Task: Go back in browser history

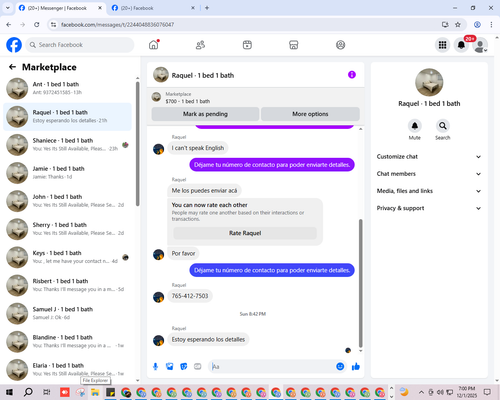Action: click(x=9, y=24)
